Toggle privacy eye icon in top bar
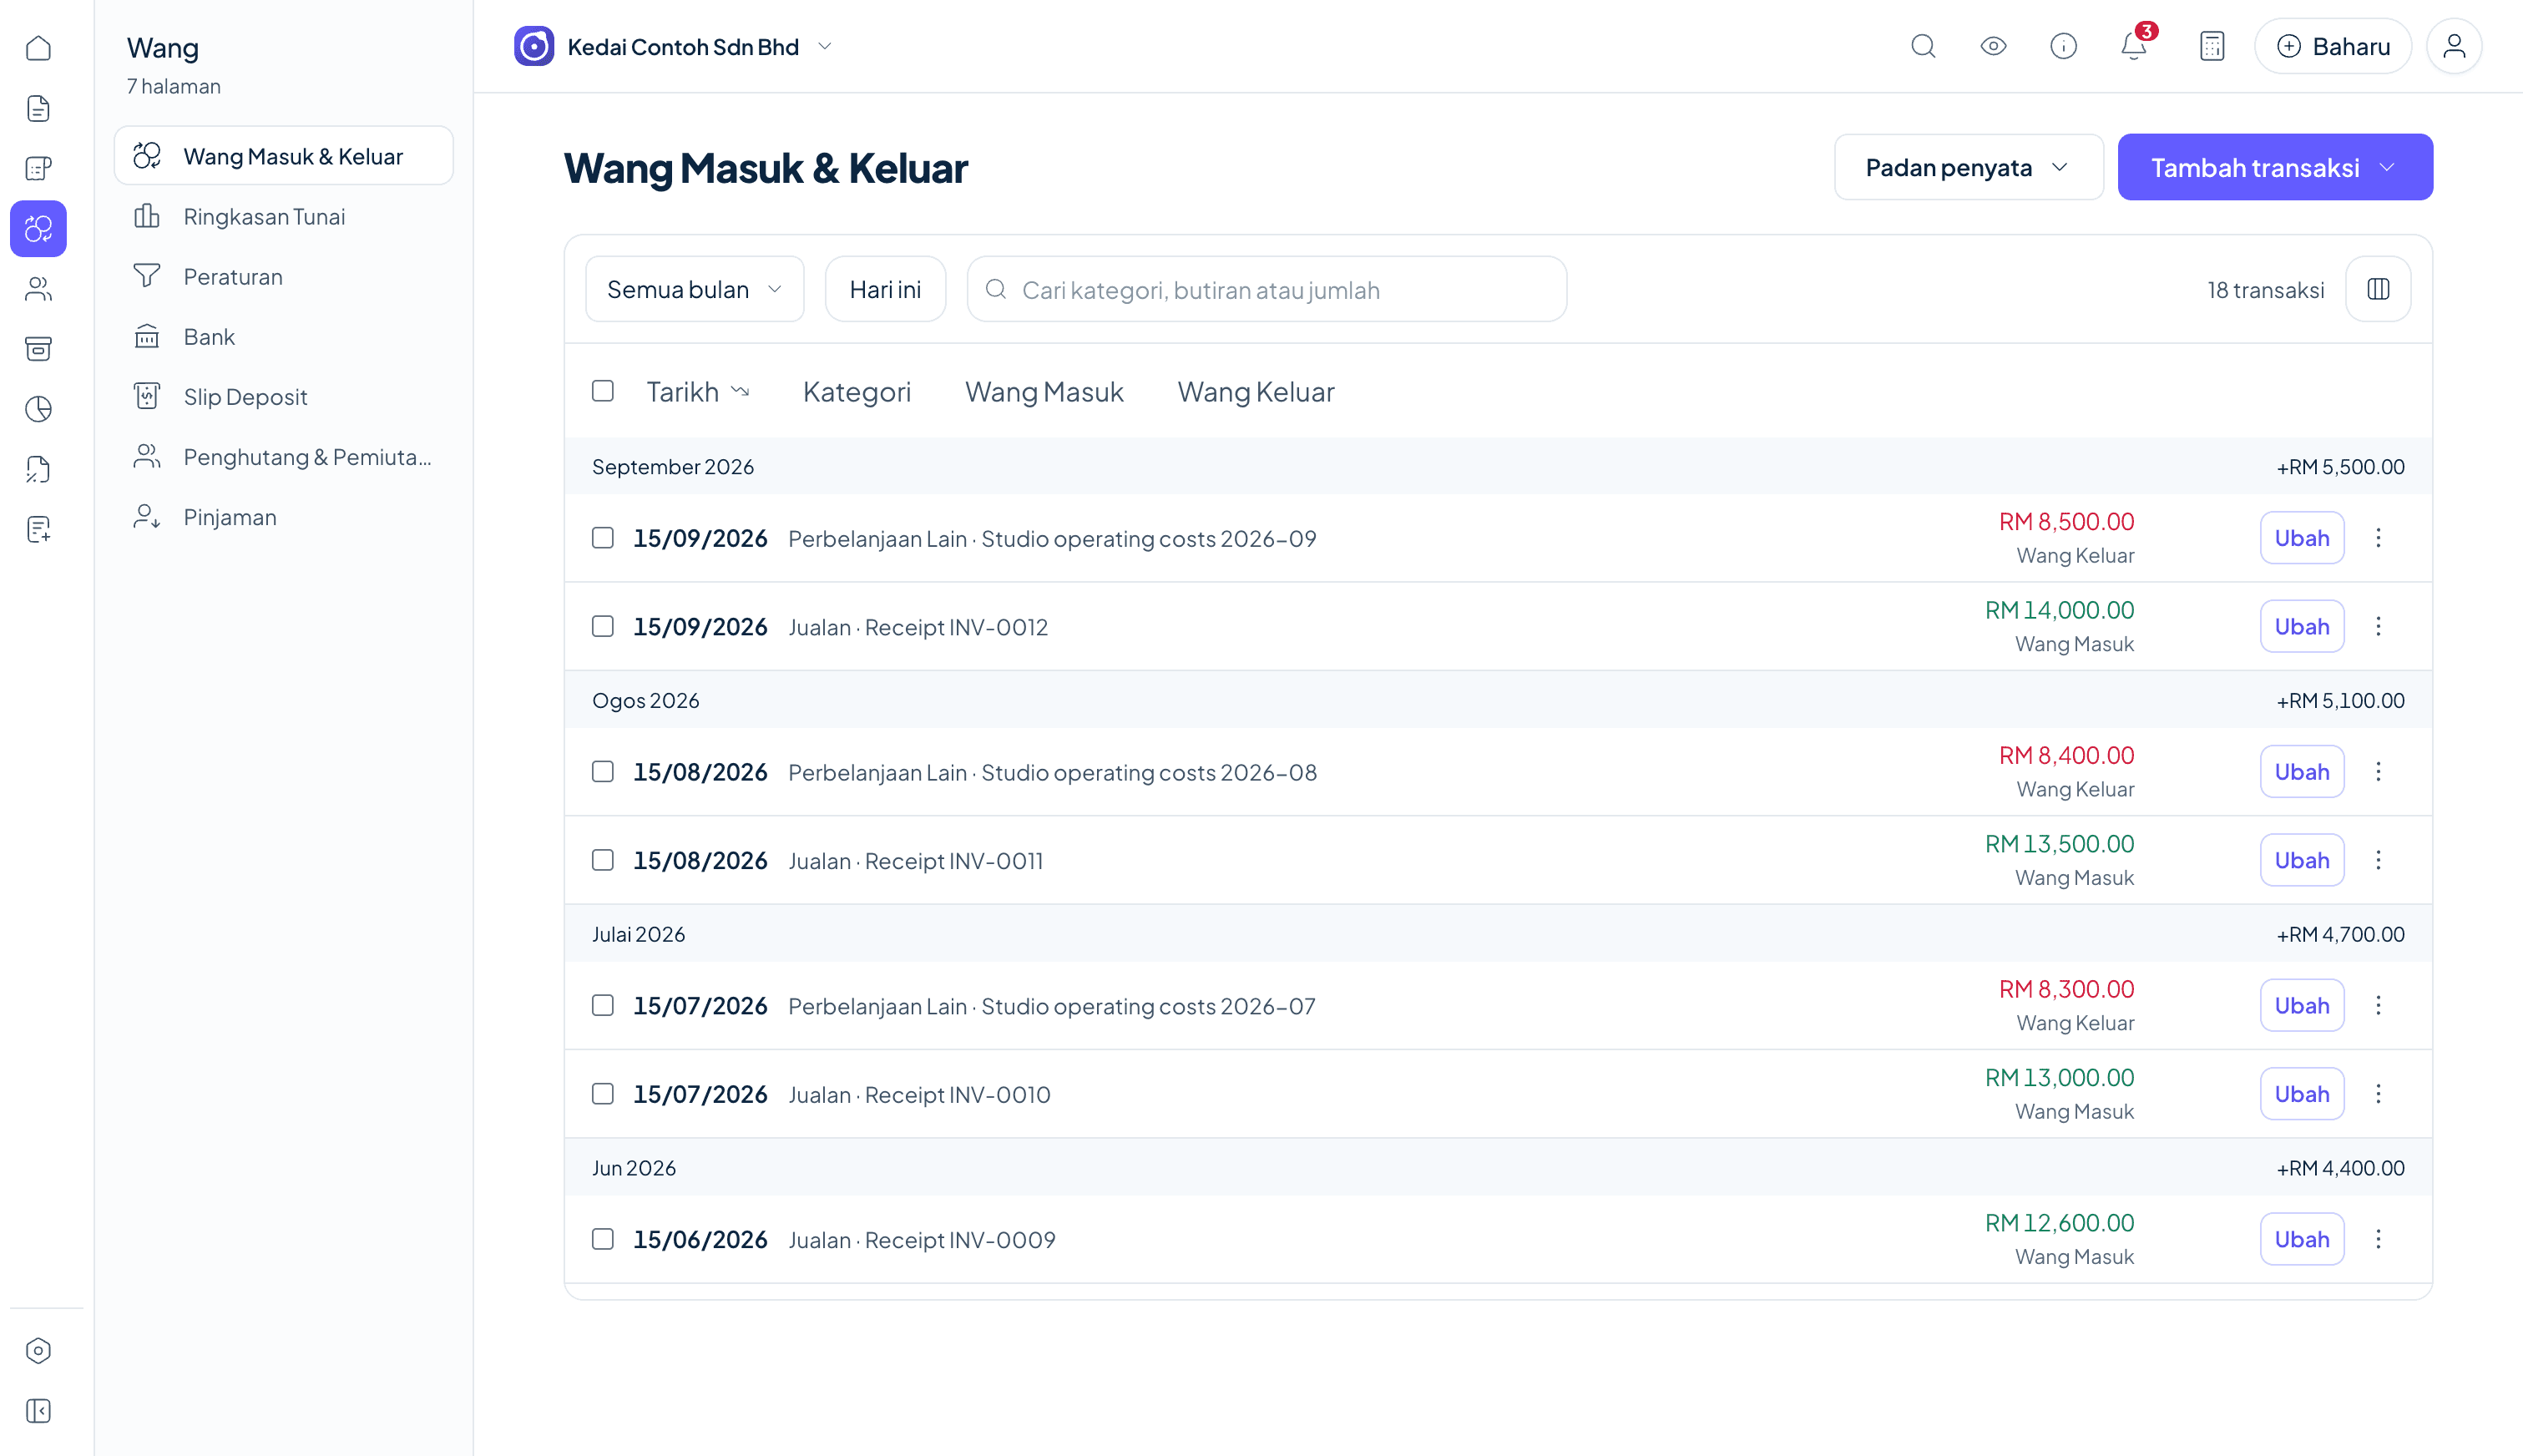2523x1456 pixels. [x=1993, y=46]
